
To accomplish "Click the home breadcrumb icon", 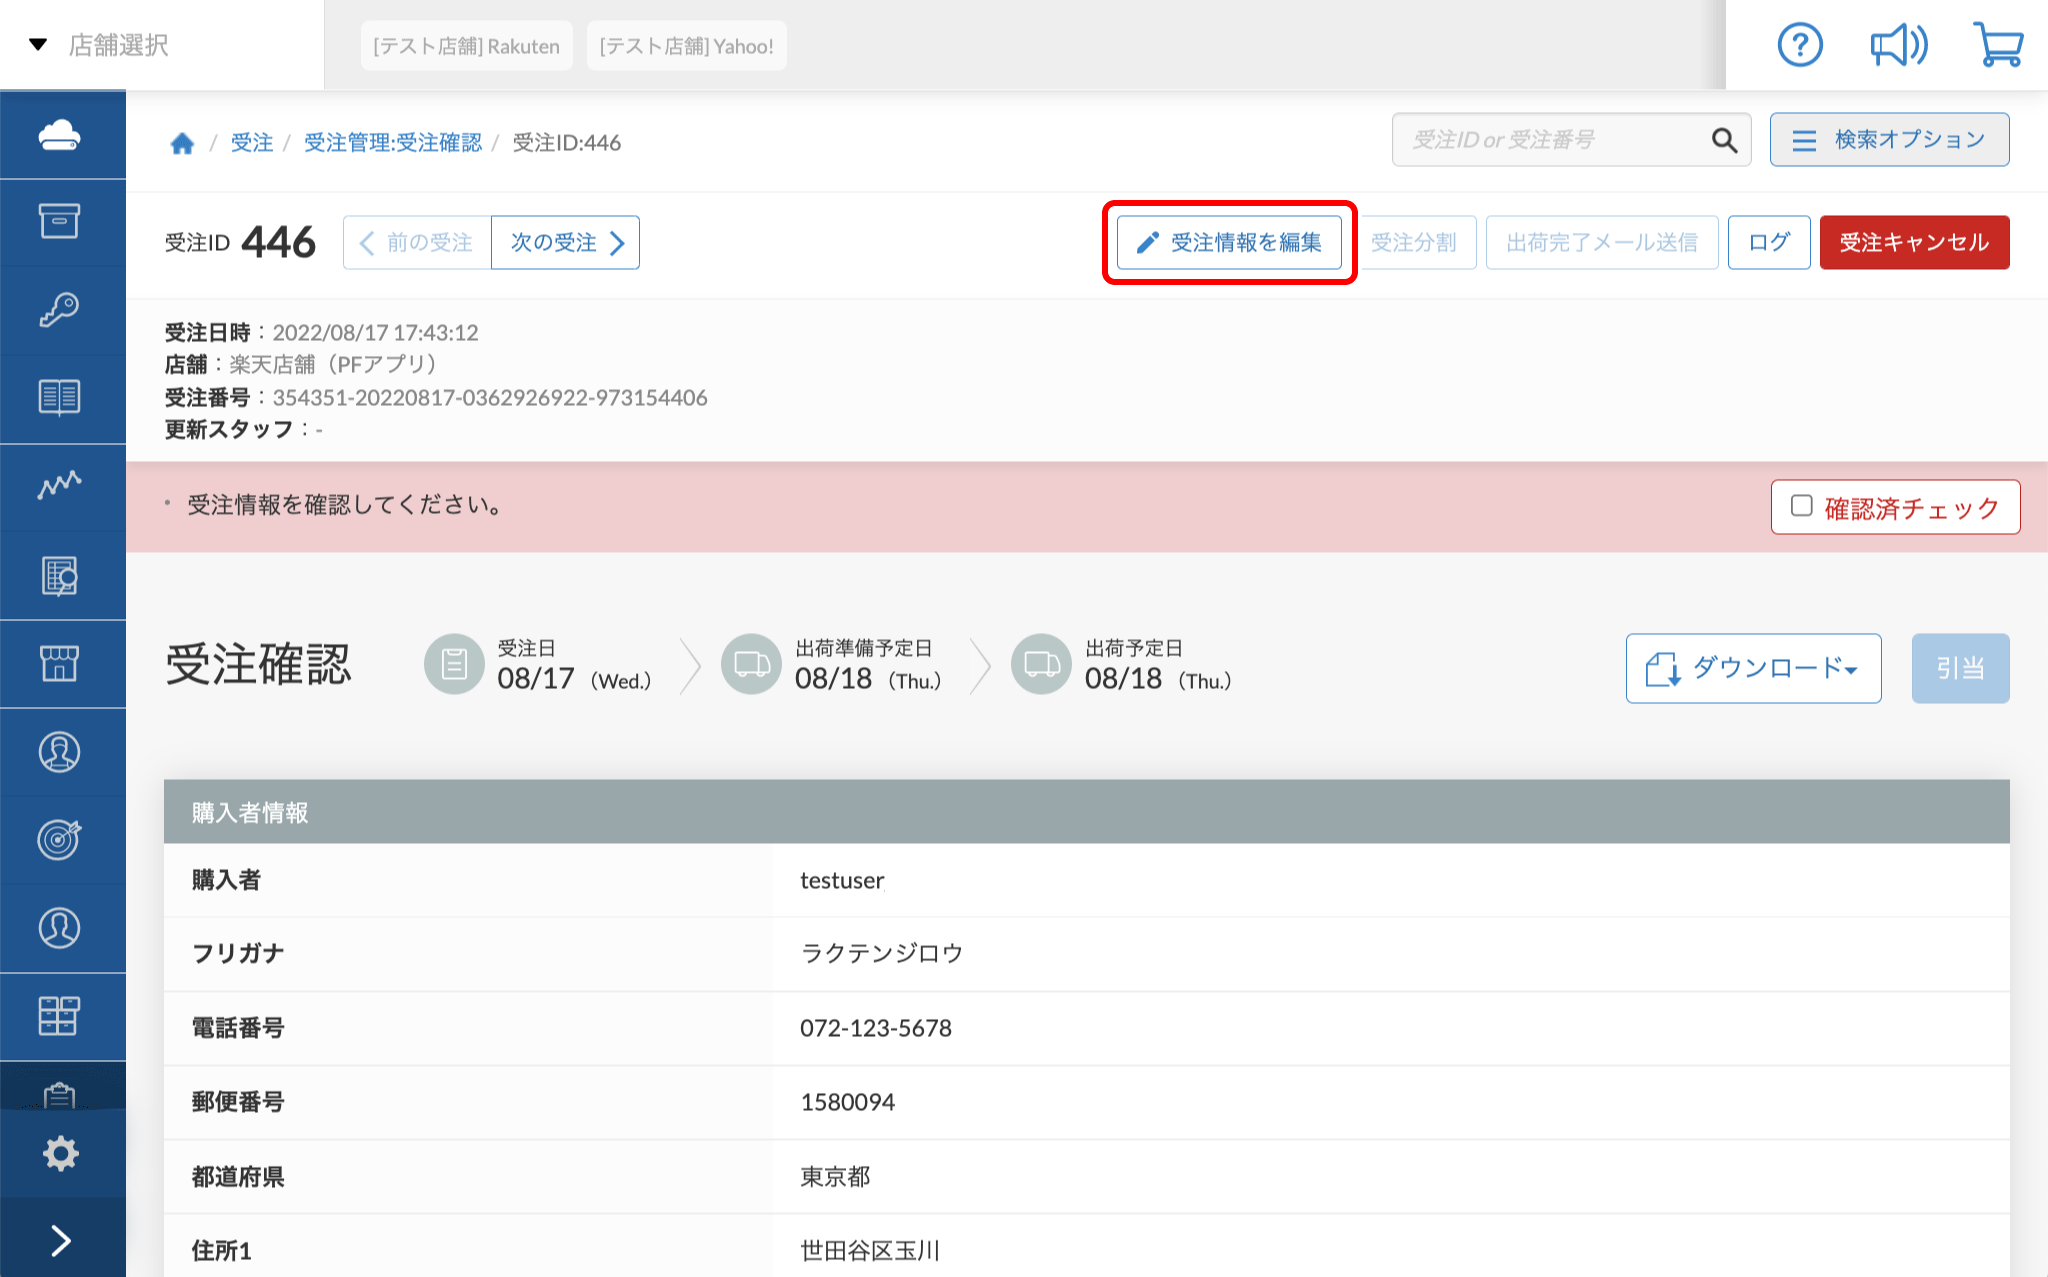I will [x=182, y=143].
